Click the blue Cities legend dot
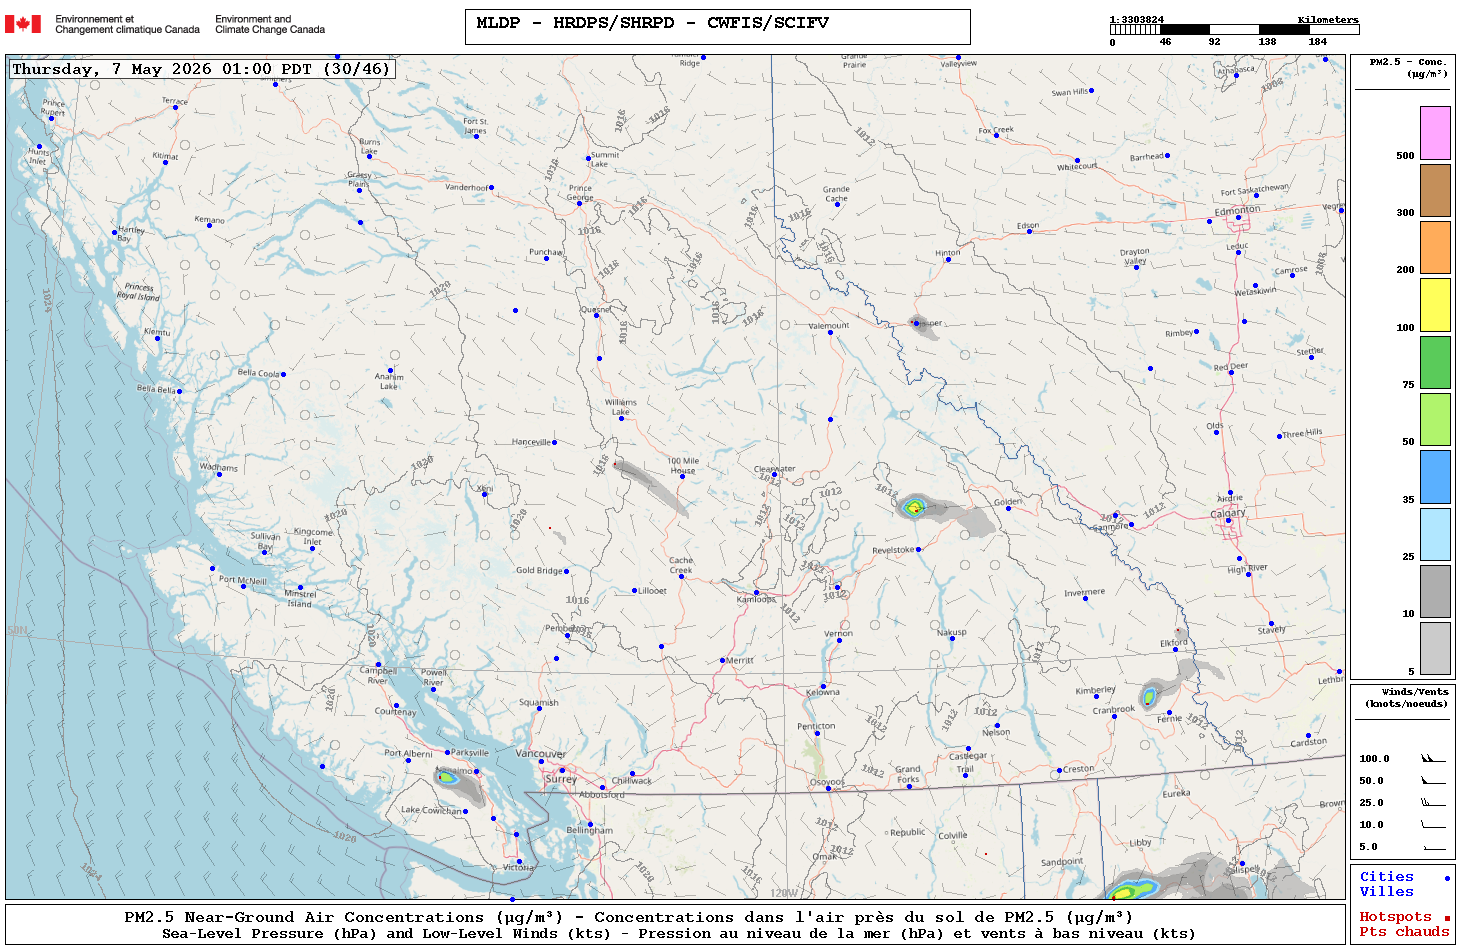This screenshot has width=1460, height=950. tap(1447, 878)
